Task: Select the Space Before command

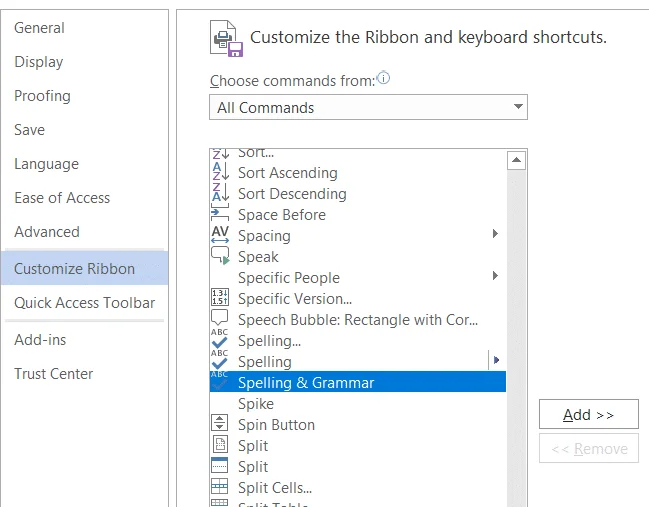Action: [x=358, y=215]
